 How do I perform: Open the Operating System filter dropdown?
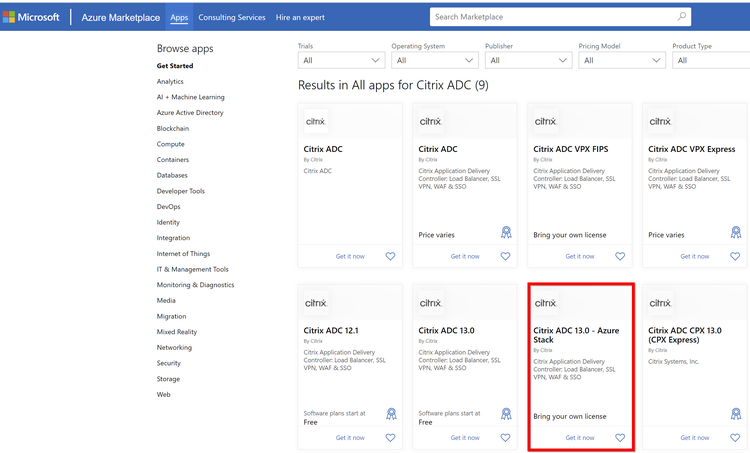[435, 60]
